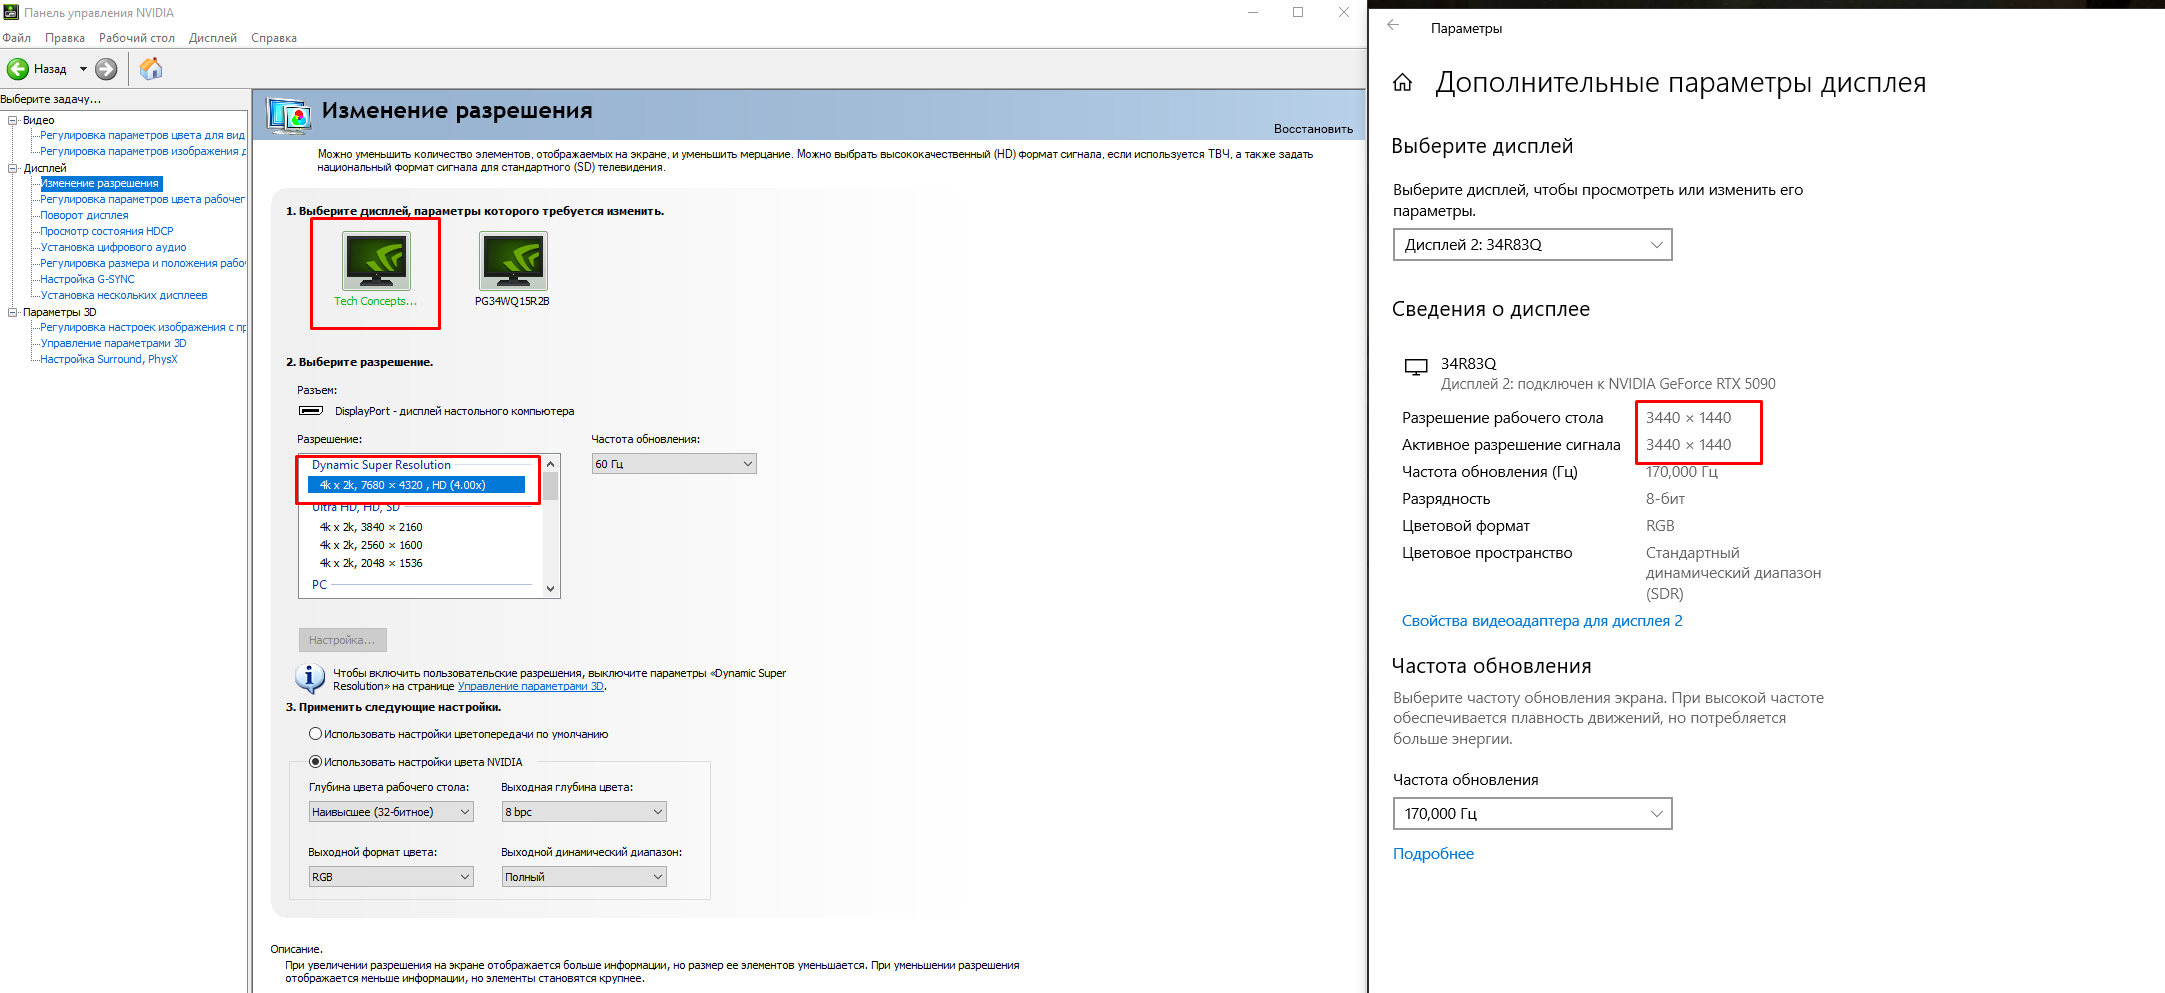Select the Tech Concepts monitor icon
The width and height of the screenshot is (2165, 993).
(376, 262)
